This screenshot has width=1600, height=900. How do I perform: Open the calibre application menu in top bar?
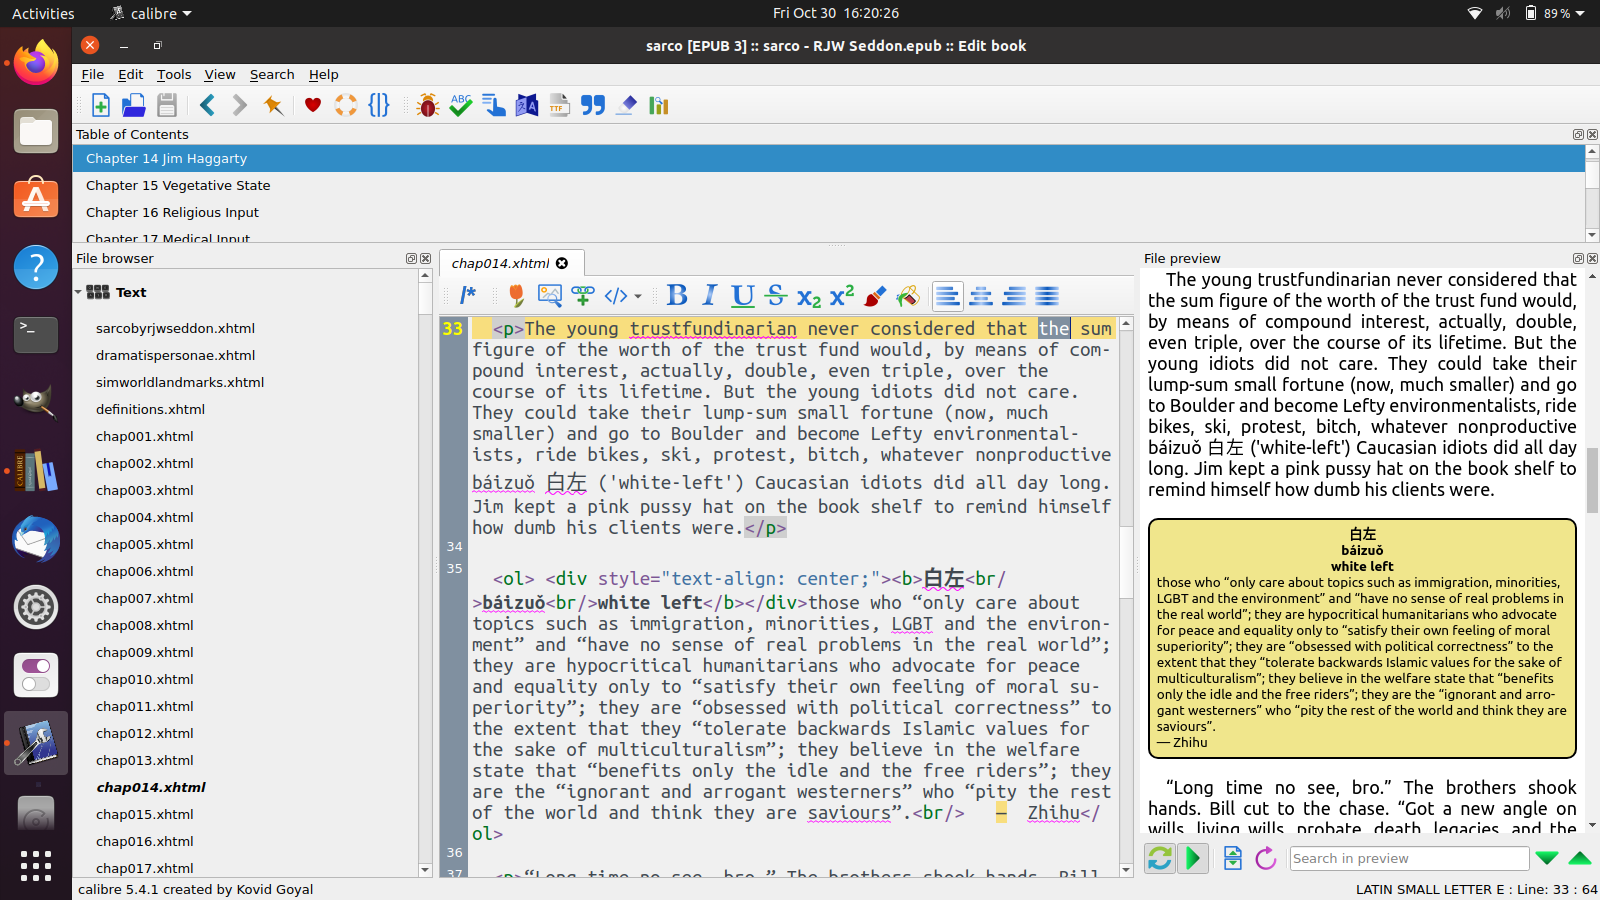(x=151, y=13)
